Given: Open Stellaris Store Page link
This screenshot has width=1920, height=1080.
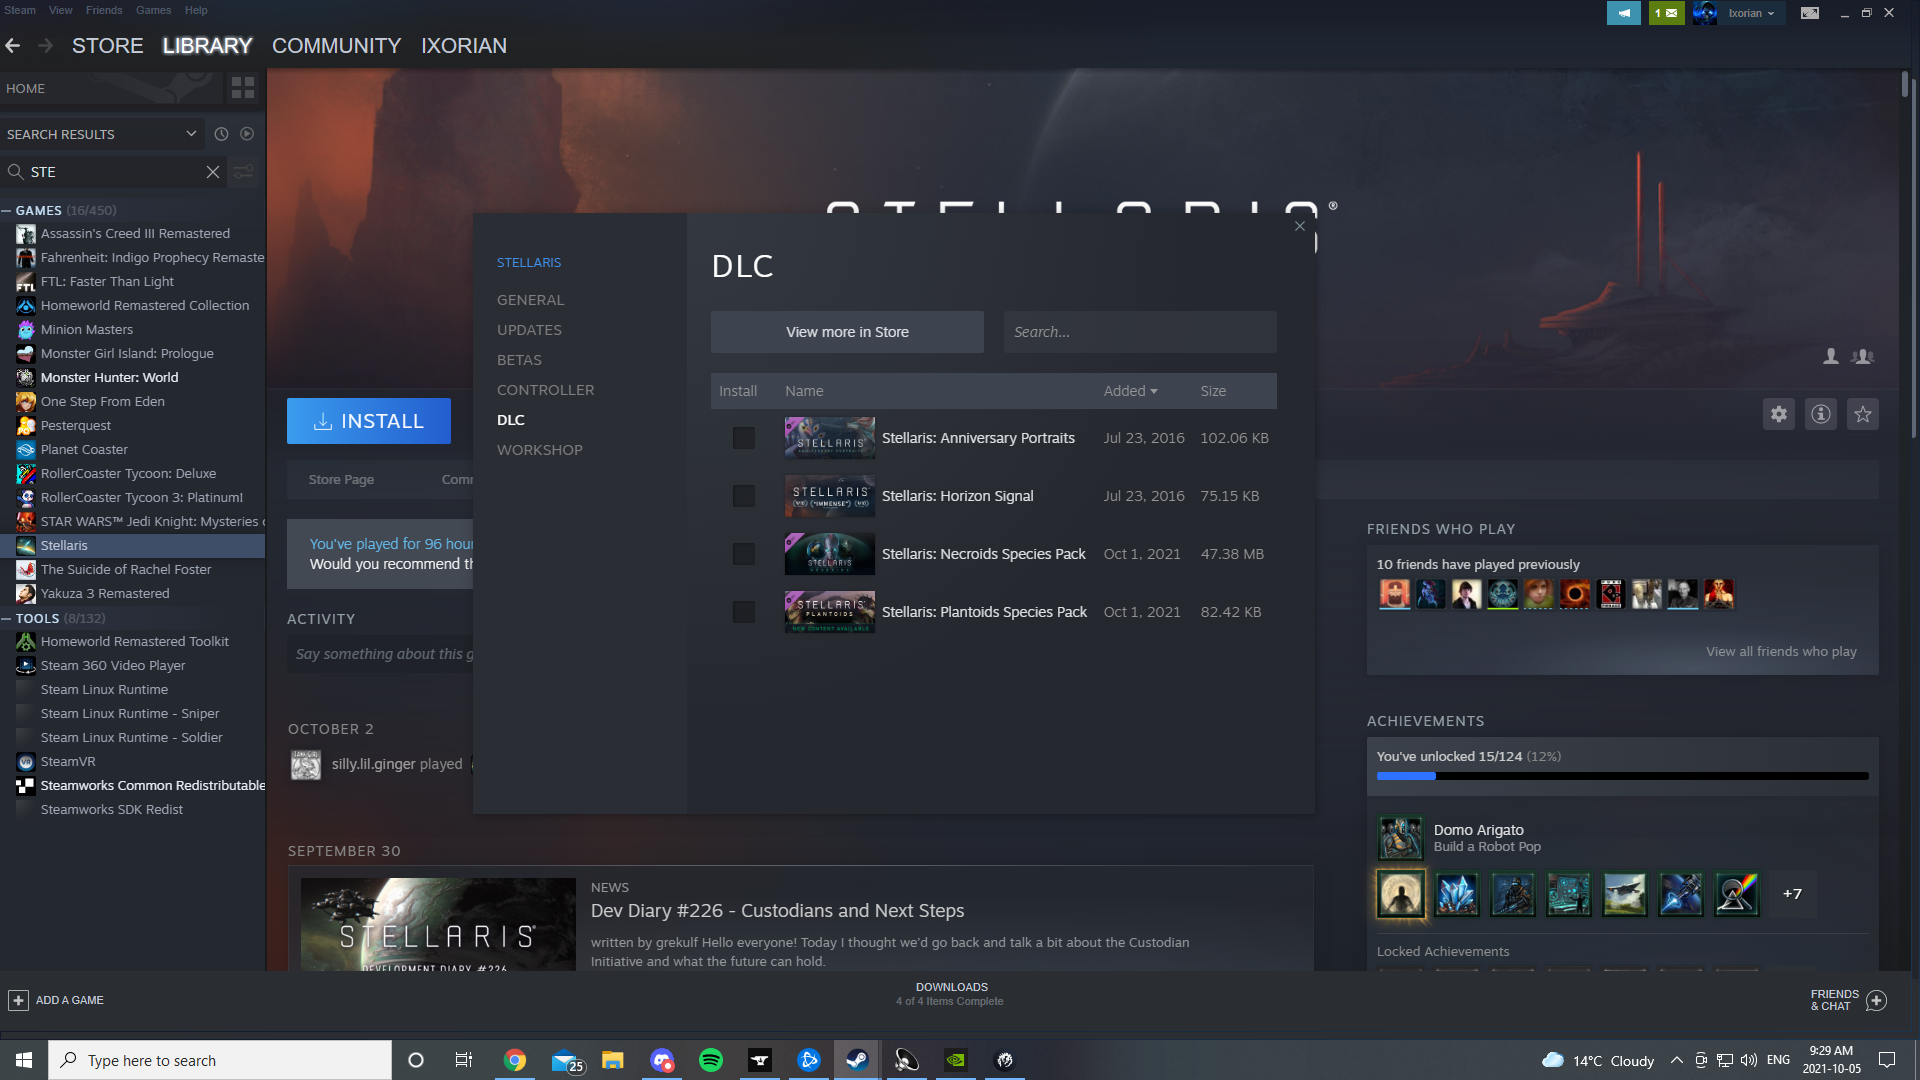Looking at the screenshot, I should pos(341,480).
